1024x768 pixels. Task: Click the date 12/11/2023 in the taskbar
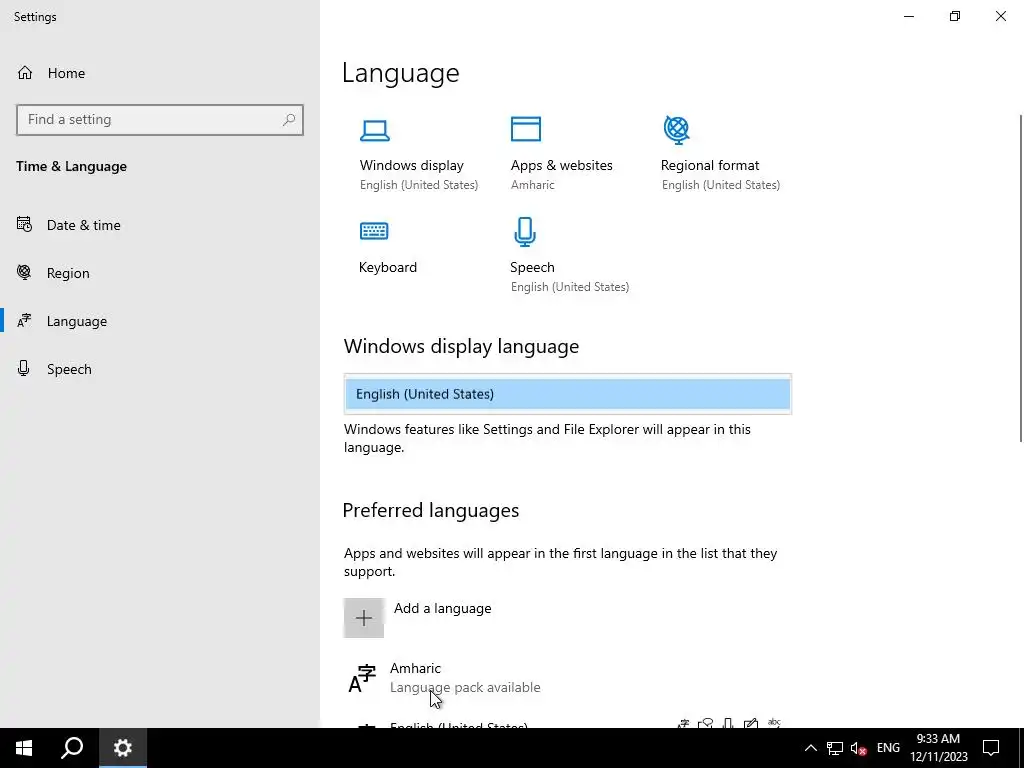pos(938,757)
